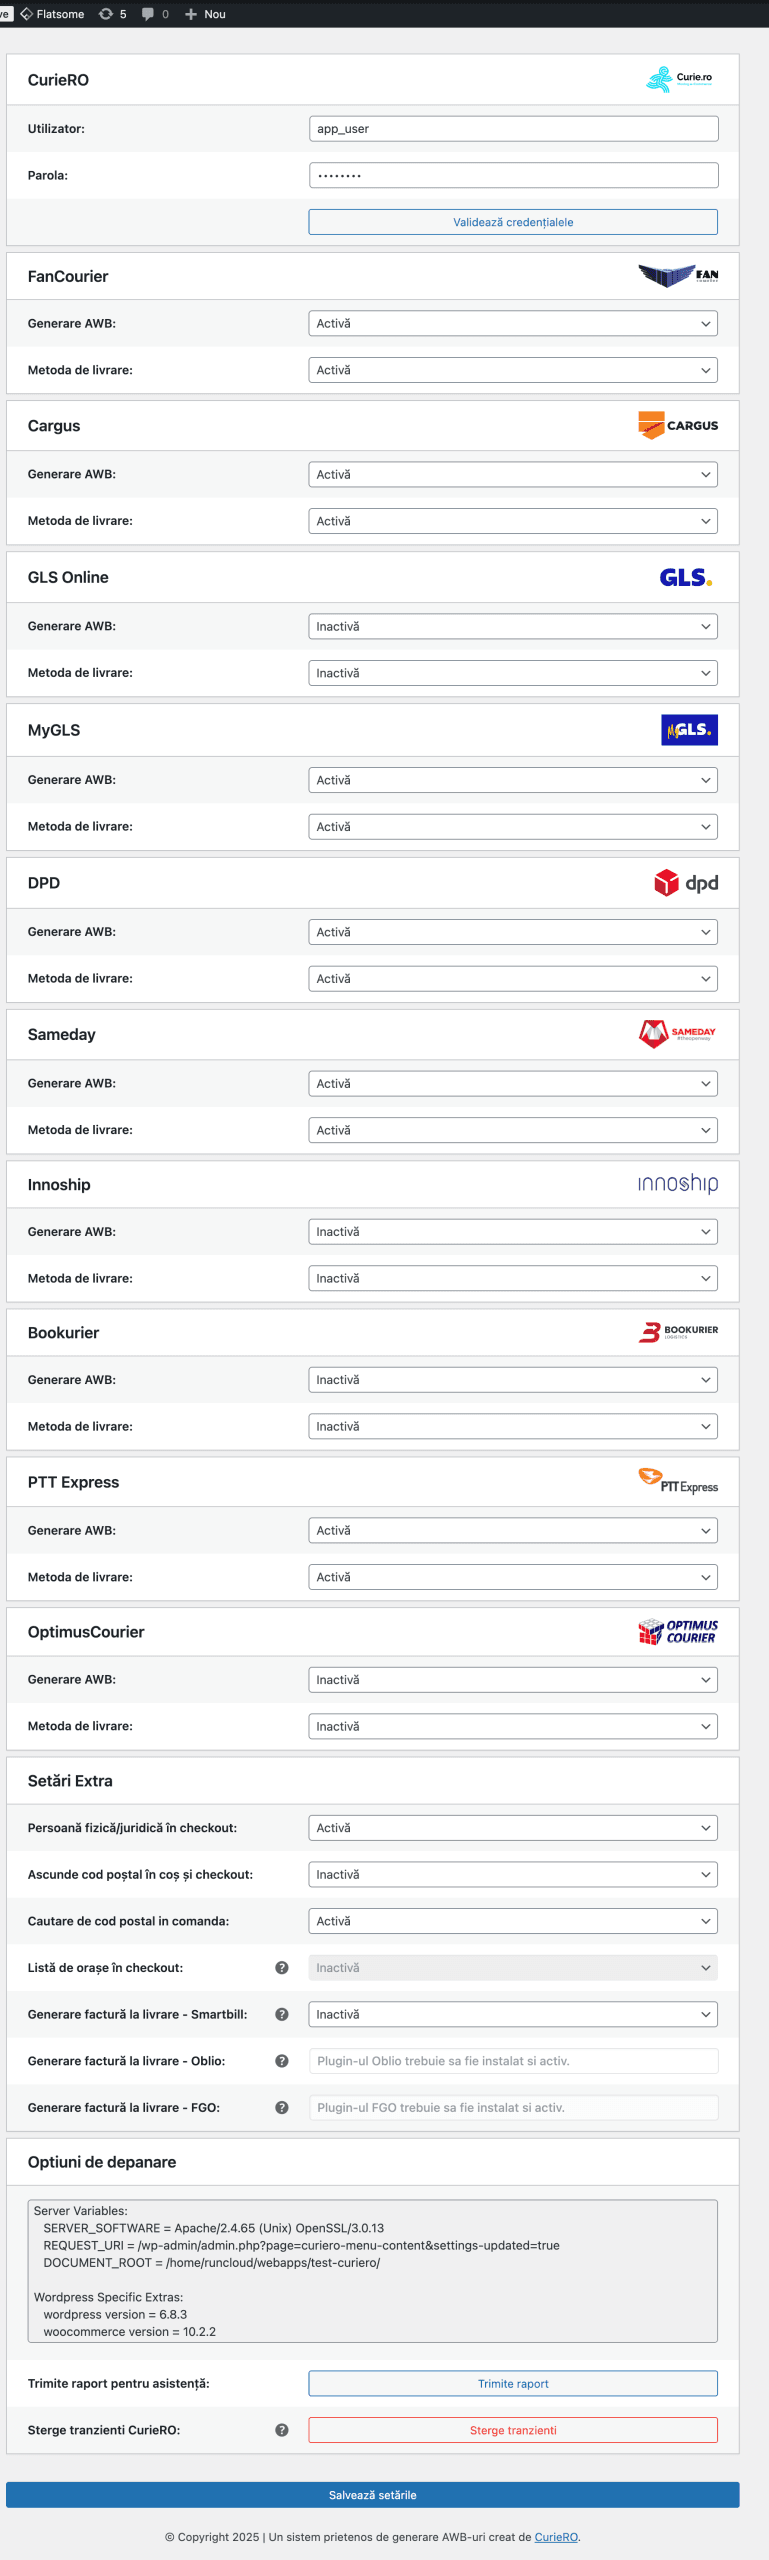769x2560 pixels.
Task: Click the Innoship logo
Action: (678, 1183)
